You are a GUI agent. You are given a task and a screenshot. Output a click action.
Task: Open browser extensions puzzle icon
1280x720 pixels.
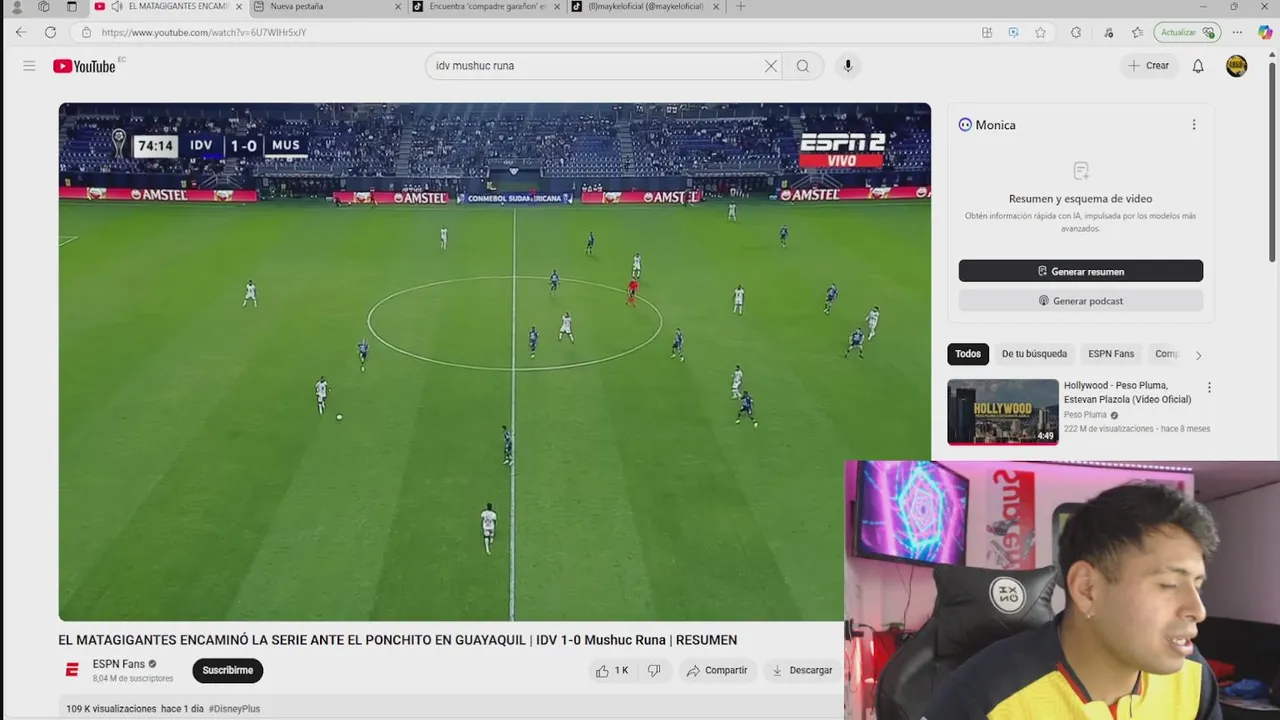tap(1076, 32)
